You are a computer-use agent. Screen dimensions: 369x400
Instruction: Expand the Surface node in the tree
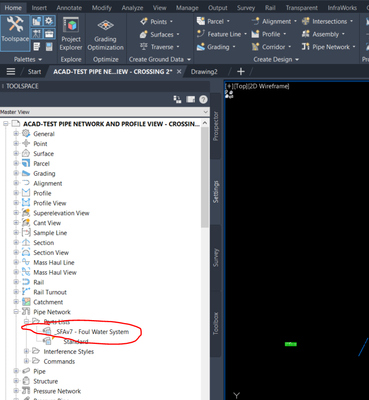(x=16, y=154)
